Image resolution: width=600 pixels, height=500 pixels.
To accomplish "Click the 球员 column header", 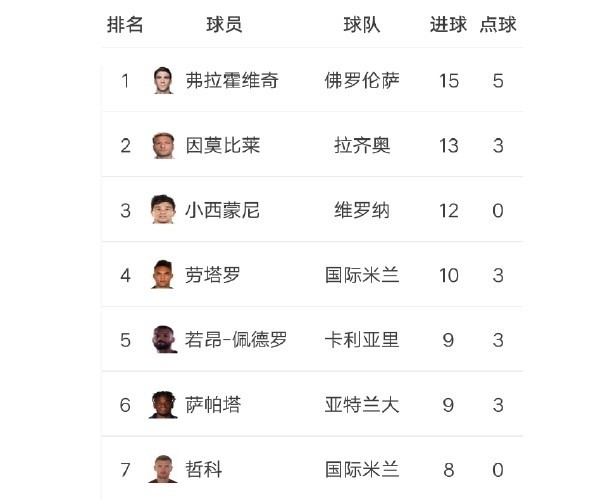I will click(x=224, y=25).
